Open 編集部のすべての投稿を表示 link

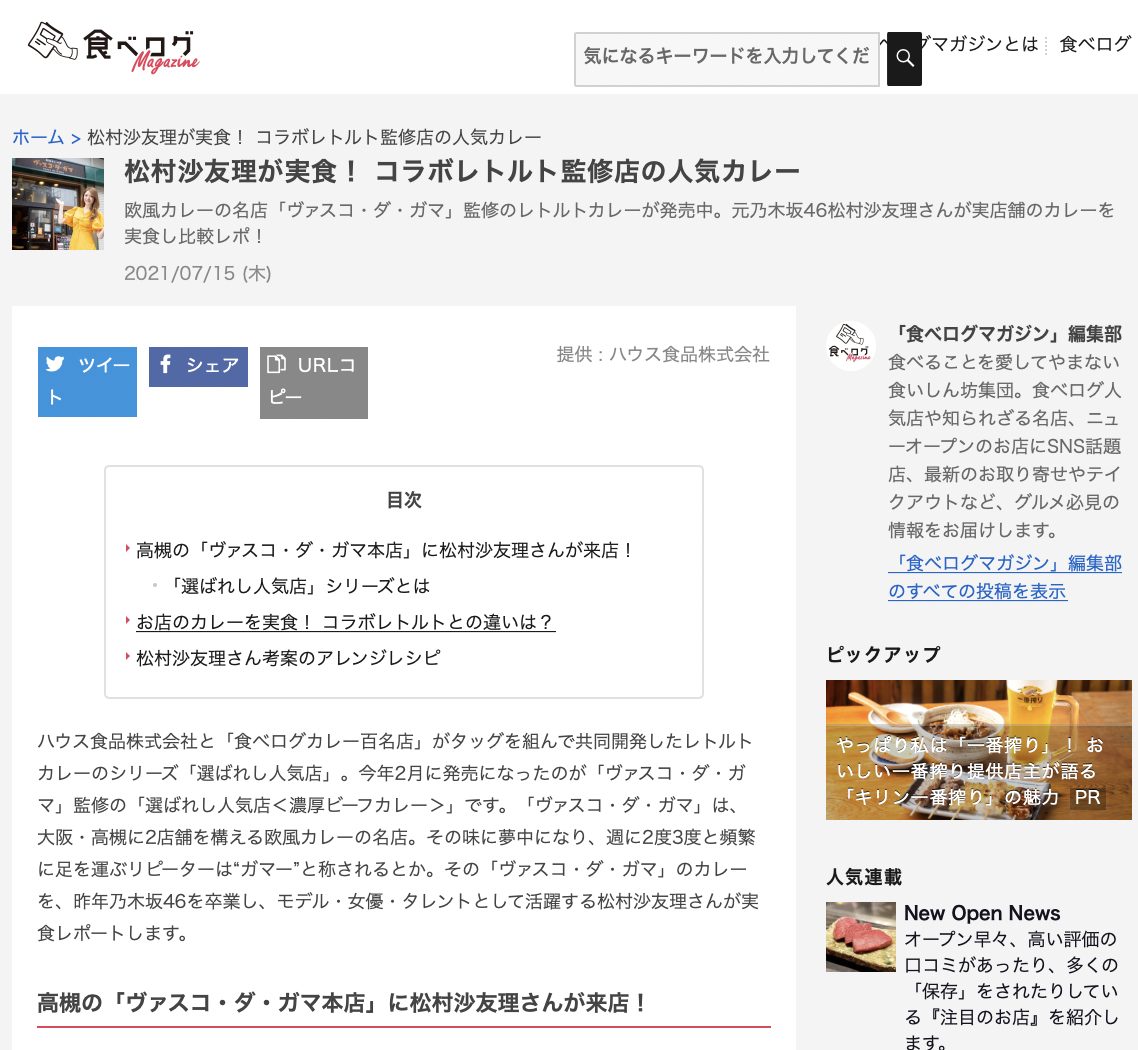click(1004, 577)
